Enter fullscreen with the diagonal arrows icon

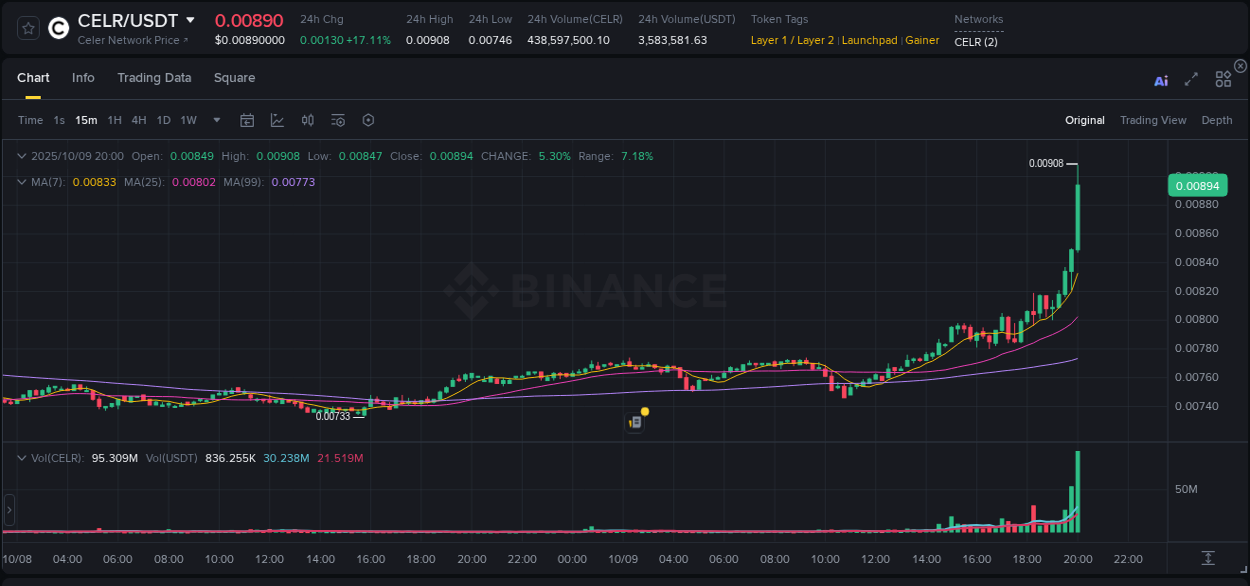pos(1191,80)
